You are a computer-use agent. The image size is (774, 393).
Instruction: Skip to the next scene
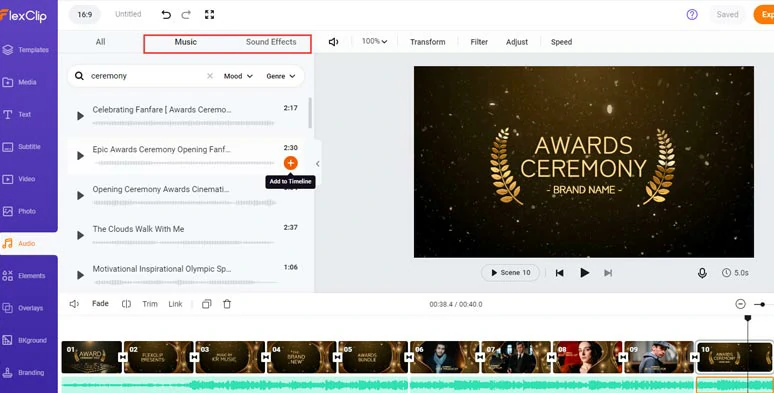[608, 273]
